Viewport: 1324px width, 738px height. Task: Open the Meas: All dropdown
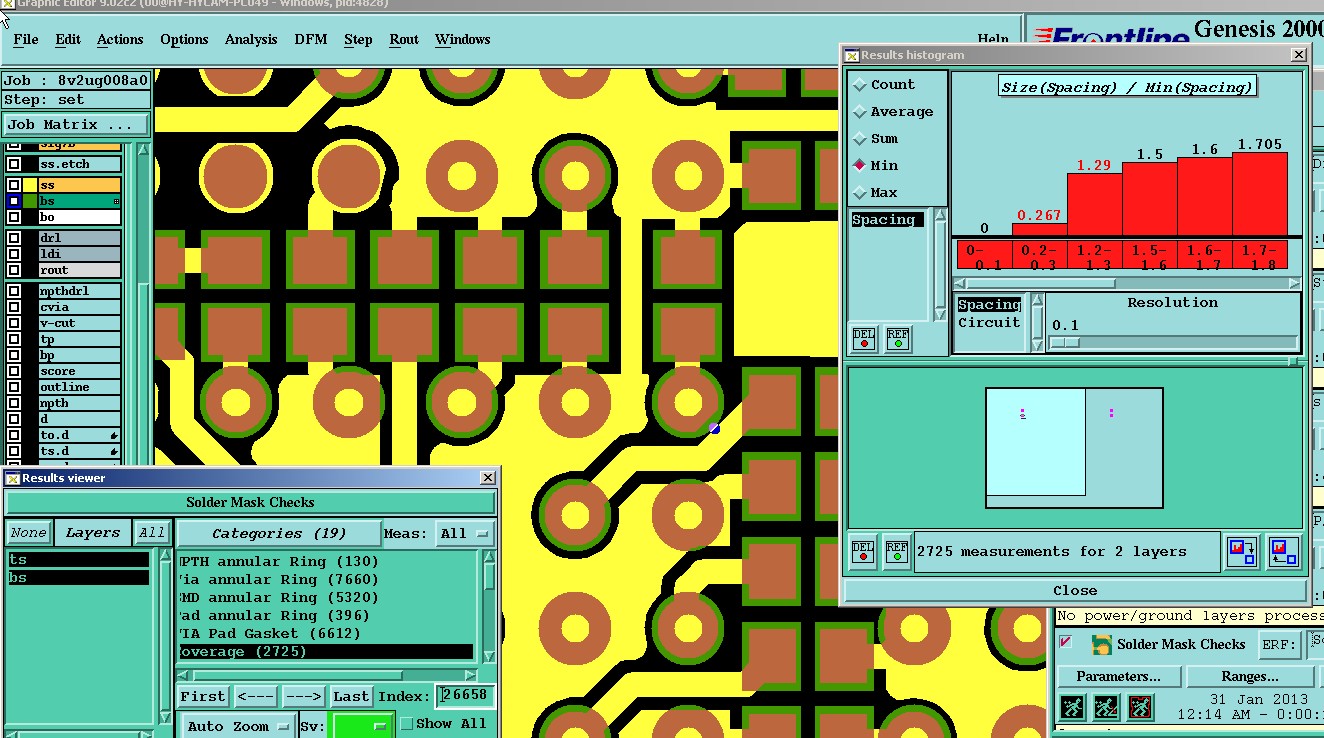463,534
